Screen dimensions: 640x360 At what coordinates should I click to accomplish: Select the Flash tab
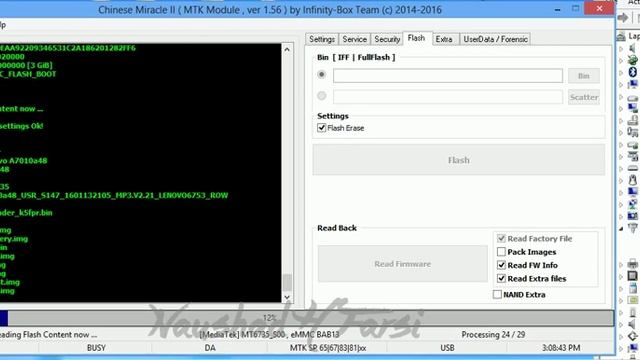(416, 38)
